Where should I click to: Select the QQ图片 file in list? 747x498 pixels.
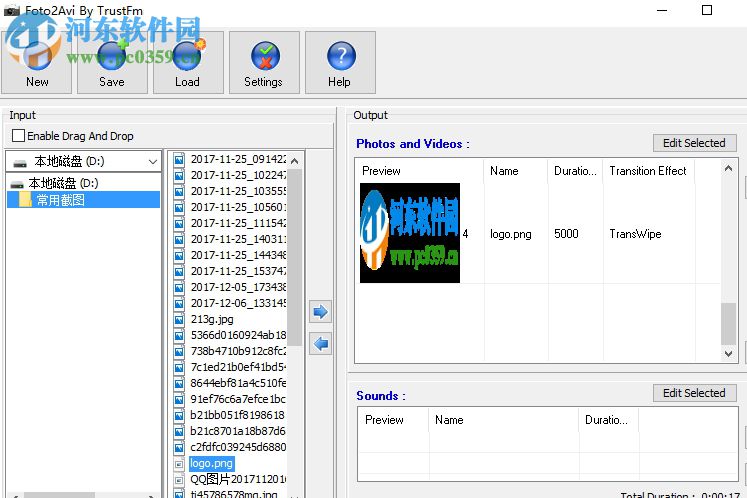click(x=238, y=479)
